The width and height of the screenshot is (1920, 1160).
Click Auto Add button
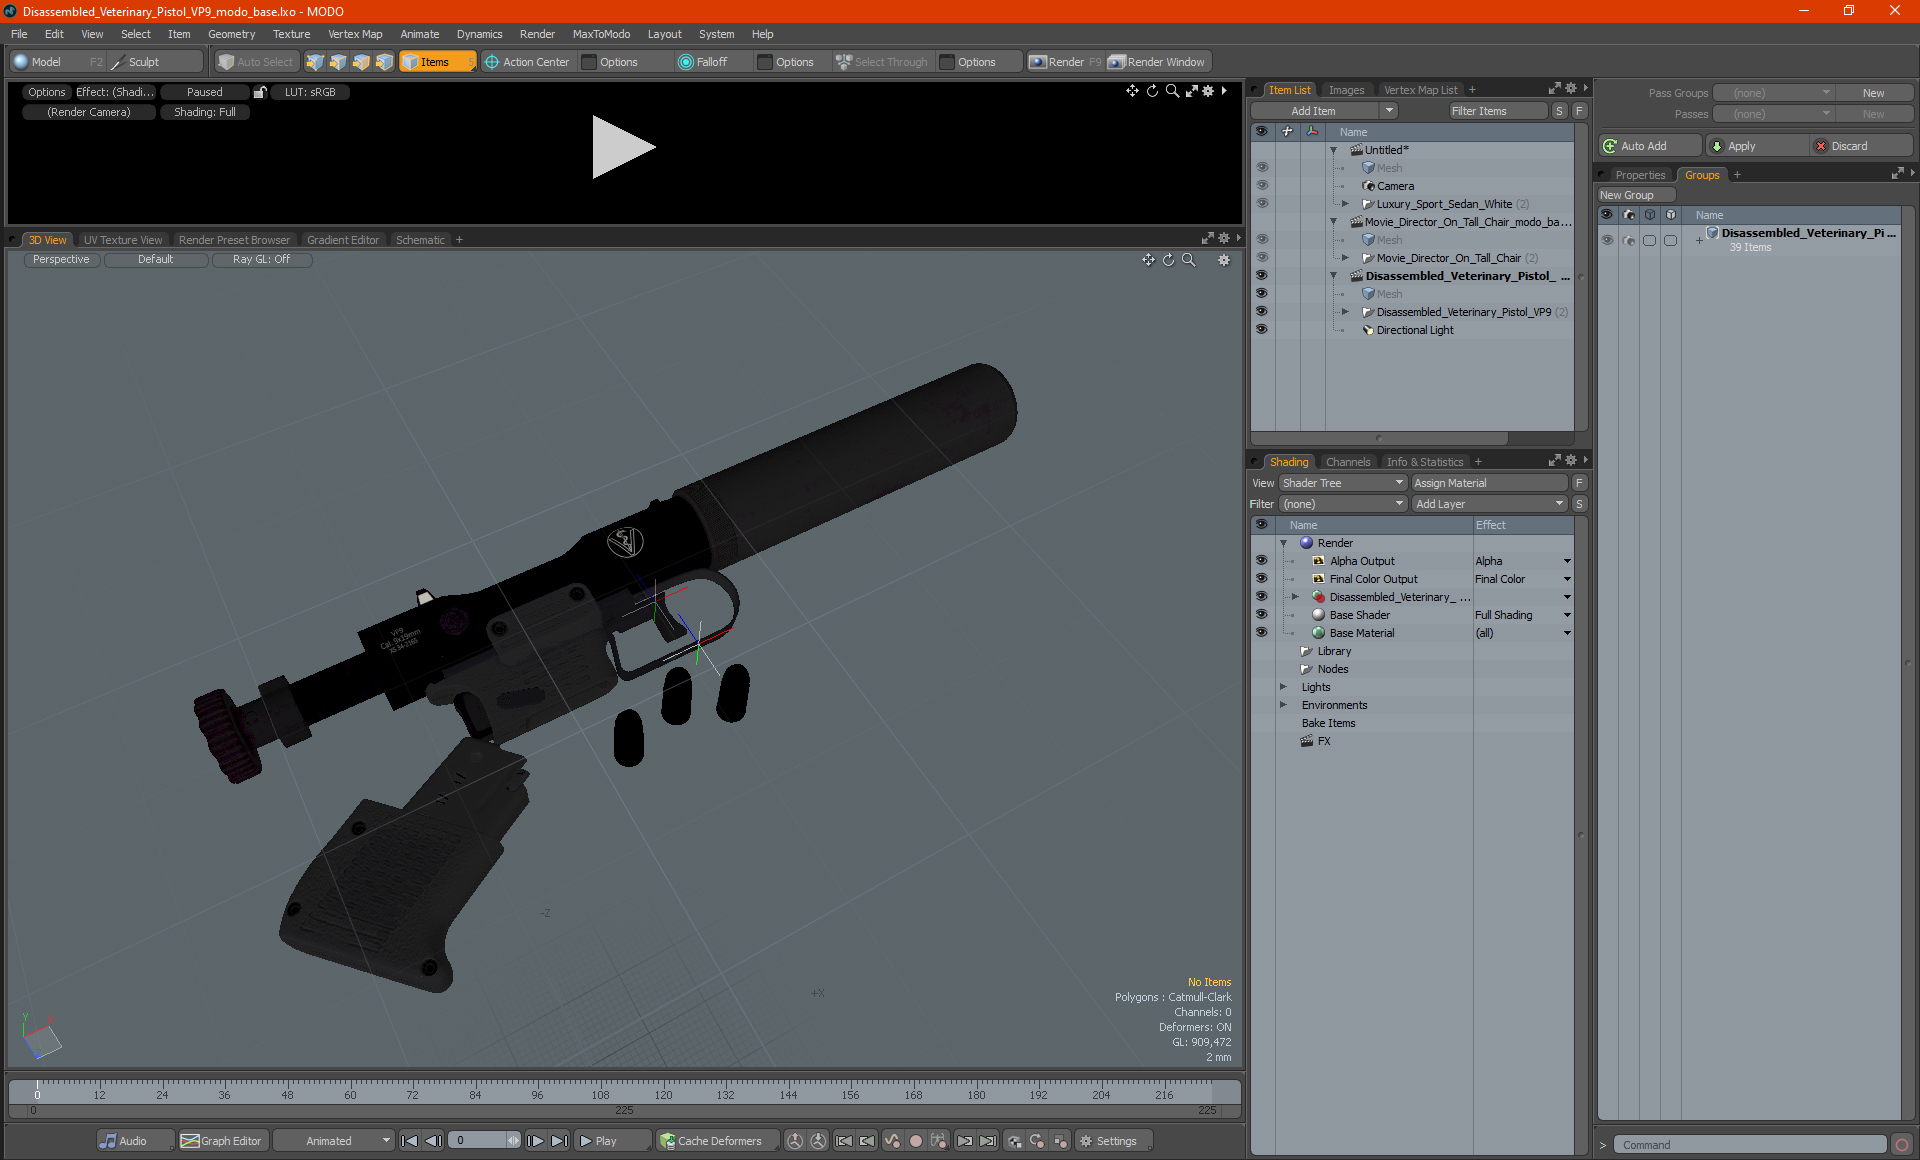1648,146
